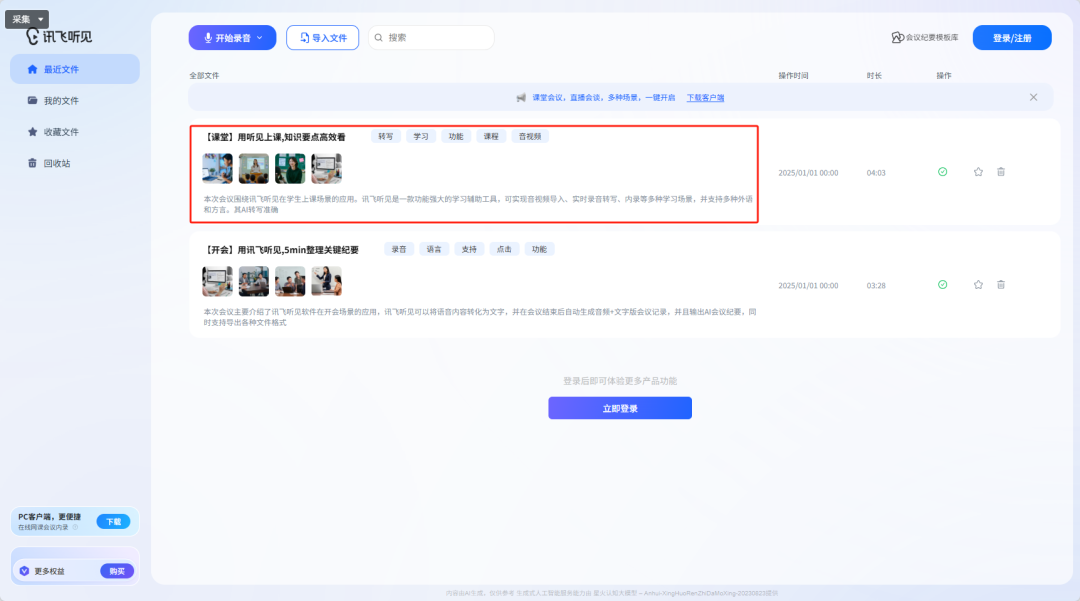Delete the 开会 file using its trash icon

point(1001,285)
